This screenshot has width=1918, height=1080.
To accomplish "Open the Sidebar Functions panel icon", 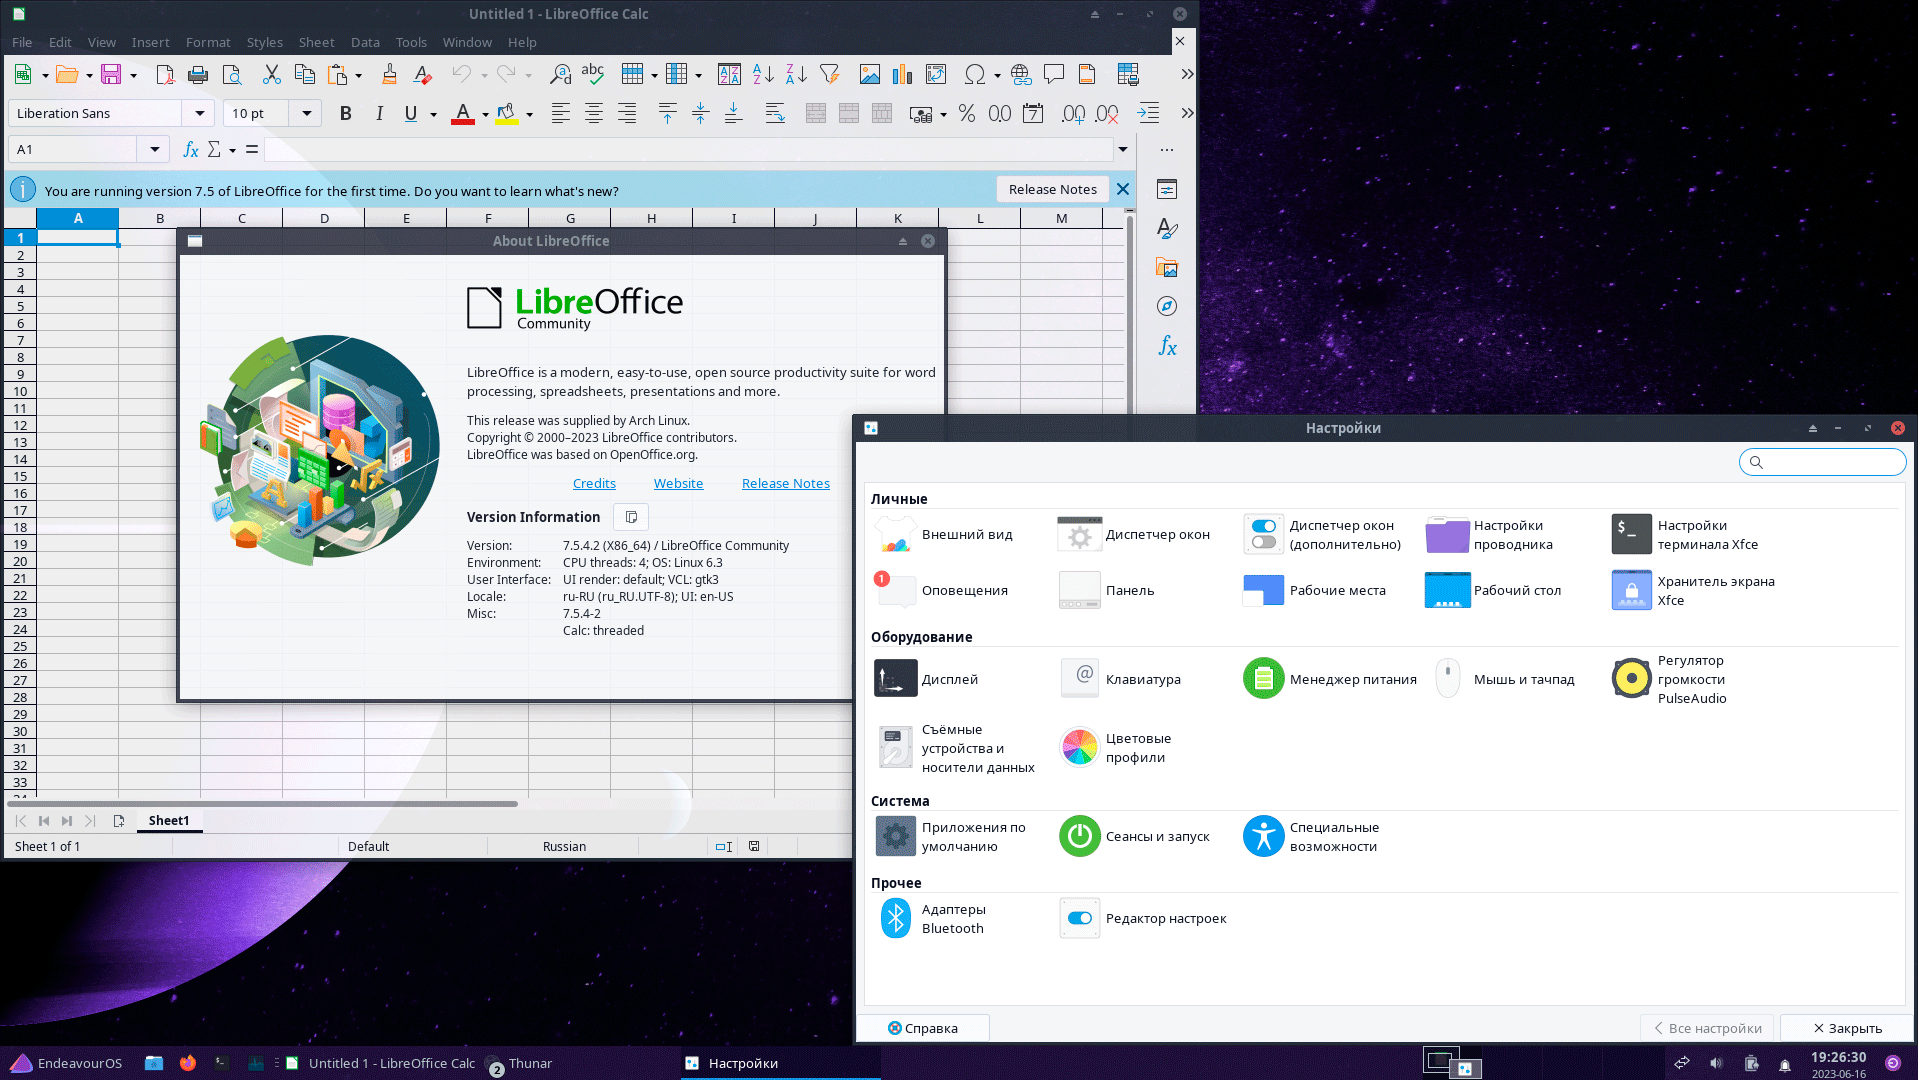I will pyautogui.click(x=1167, y=346).
